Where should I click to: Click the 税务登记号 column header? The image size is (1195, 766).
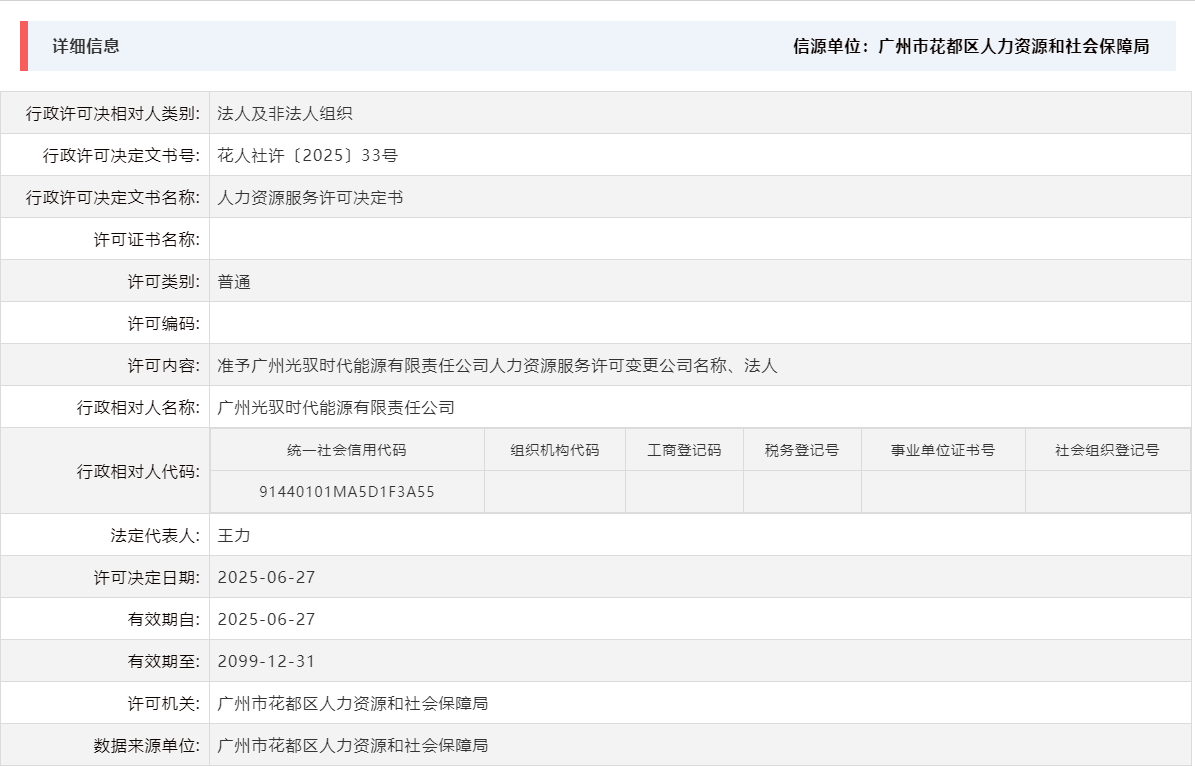pyautogui.click(x=802, y=449)
